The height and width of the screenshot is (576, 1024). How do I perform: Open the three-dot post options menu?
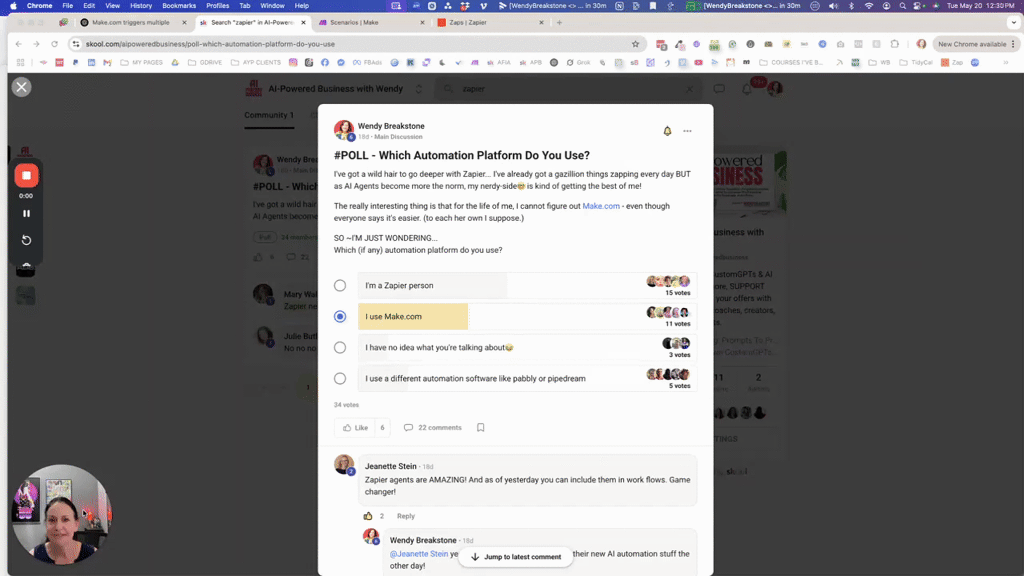687,131
